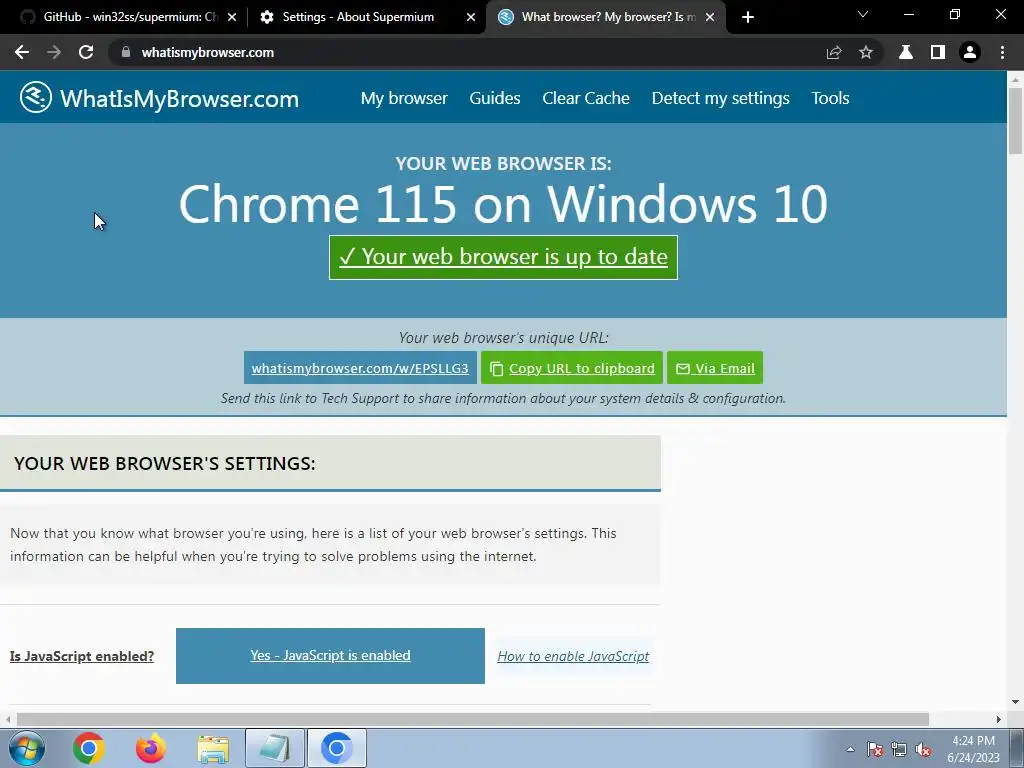Click Your web browser is up to date

(504, 257)
